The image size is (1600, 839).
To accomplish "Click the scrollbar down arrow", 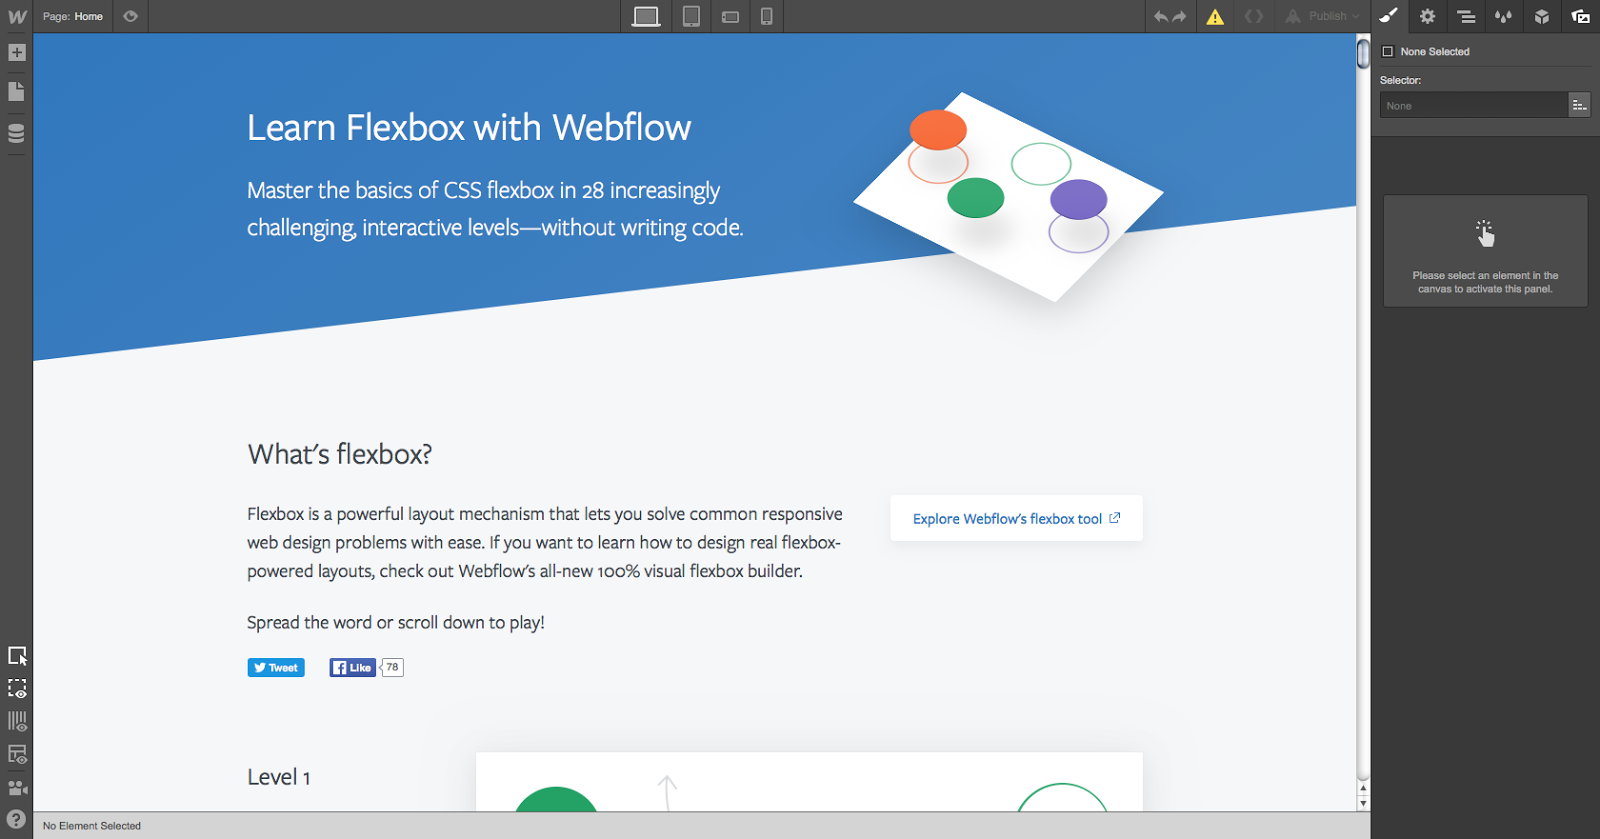I will click(x=1363, y=803).
